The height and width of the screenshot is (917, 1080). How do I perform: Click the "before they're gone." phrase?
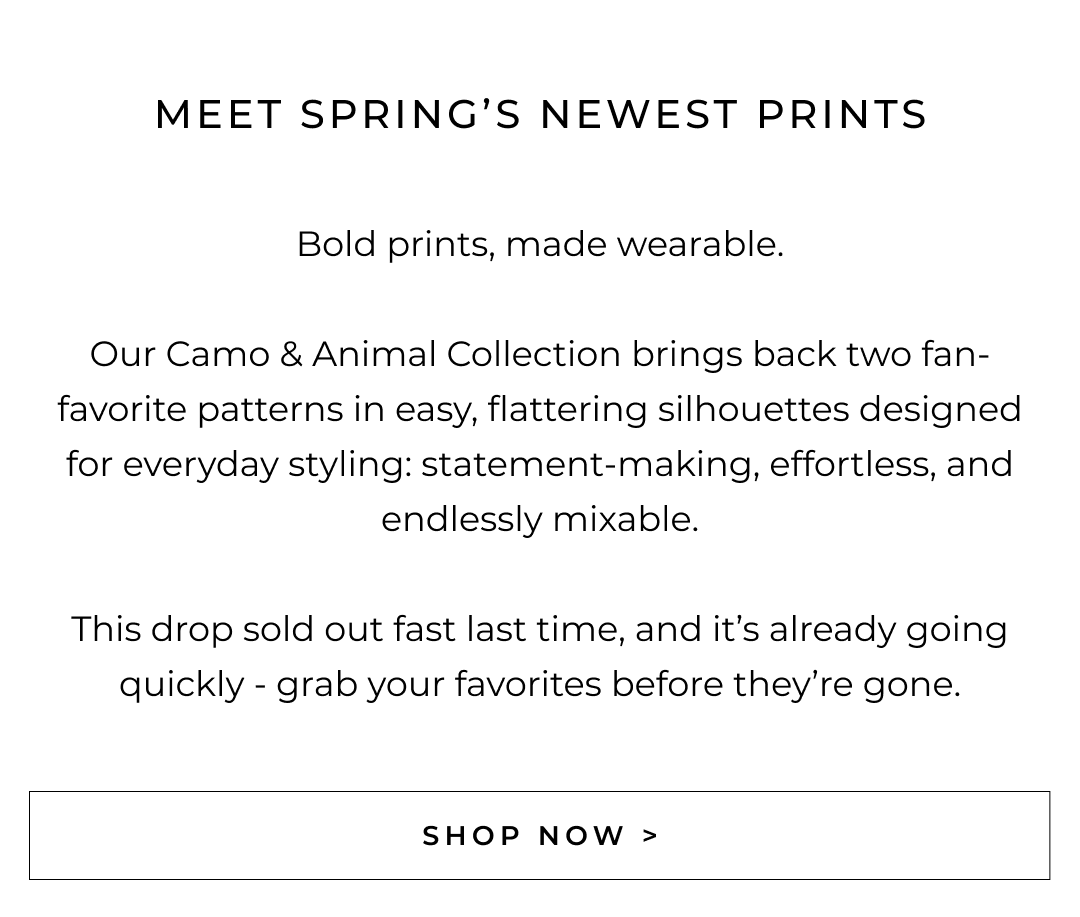[786, 684]
